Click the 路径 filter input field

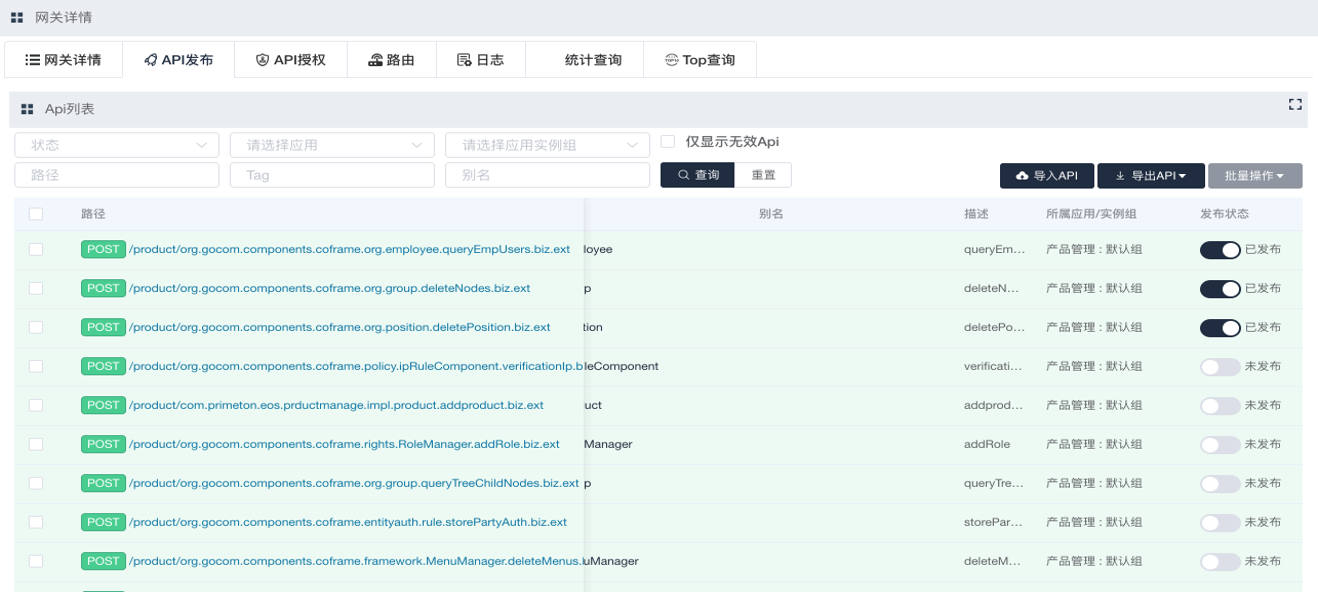116,175
